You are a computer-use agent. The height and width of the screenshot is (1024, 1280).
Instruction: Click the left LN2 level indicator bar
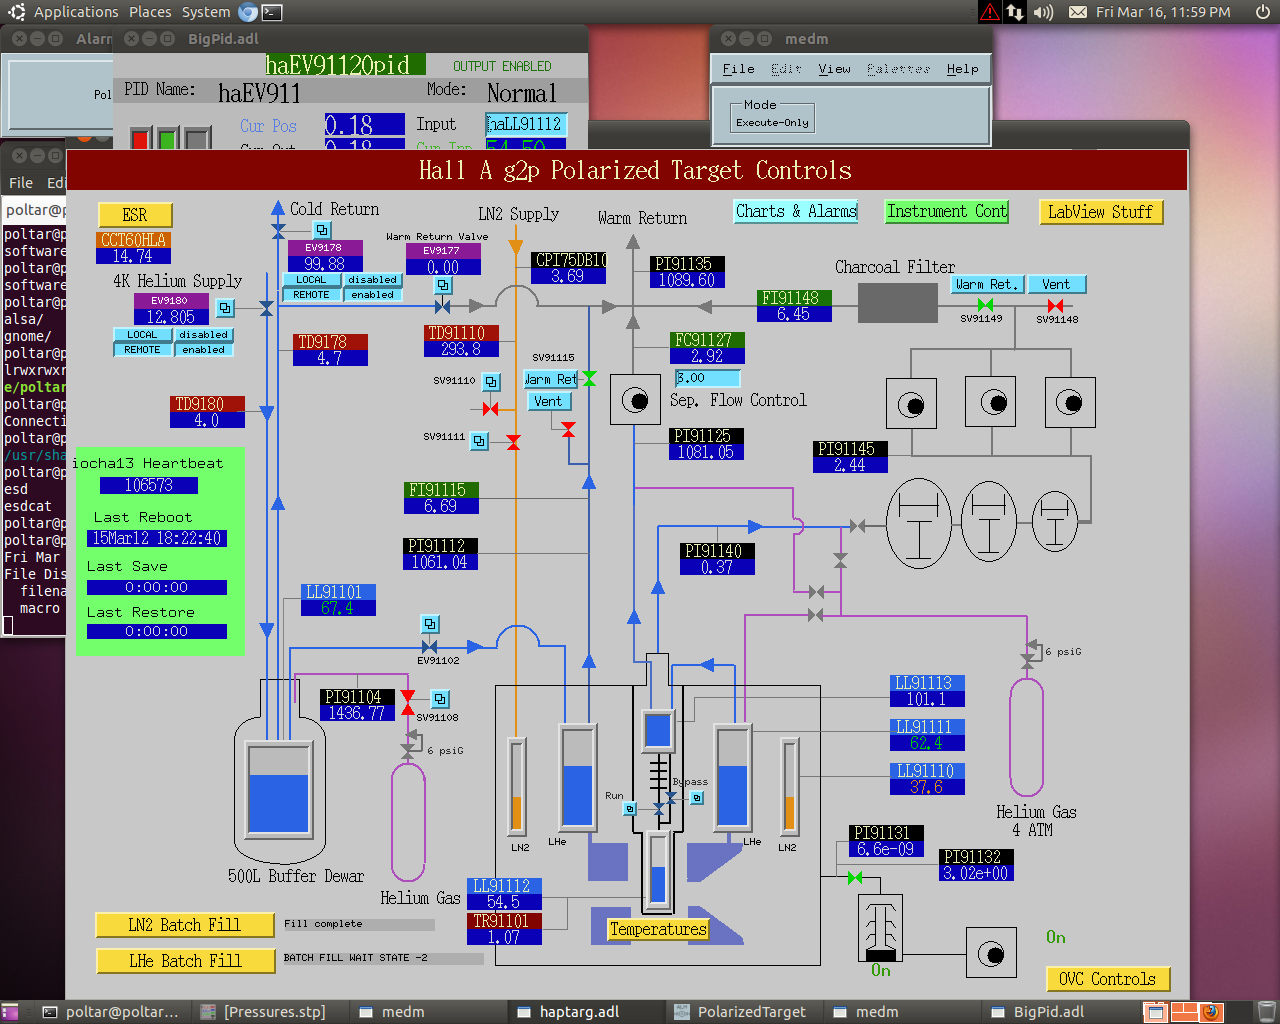[517, 785]
